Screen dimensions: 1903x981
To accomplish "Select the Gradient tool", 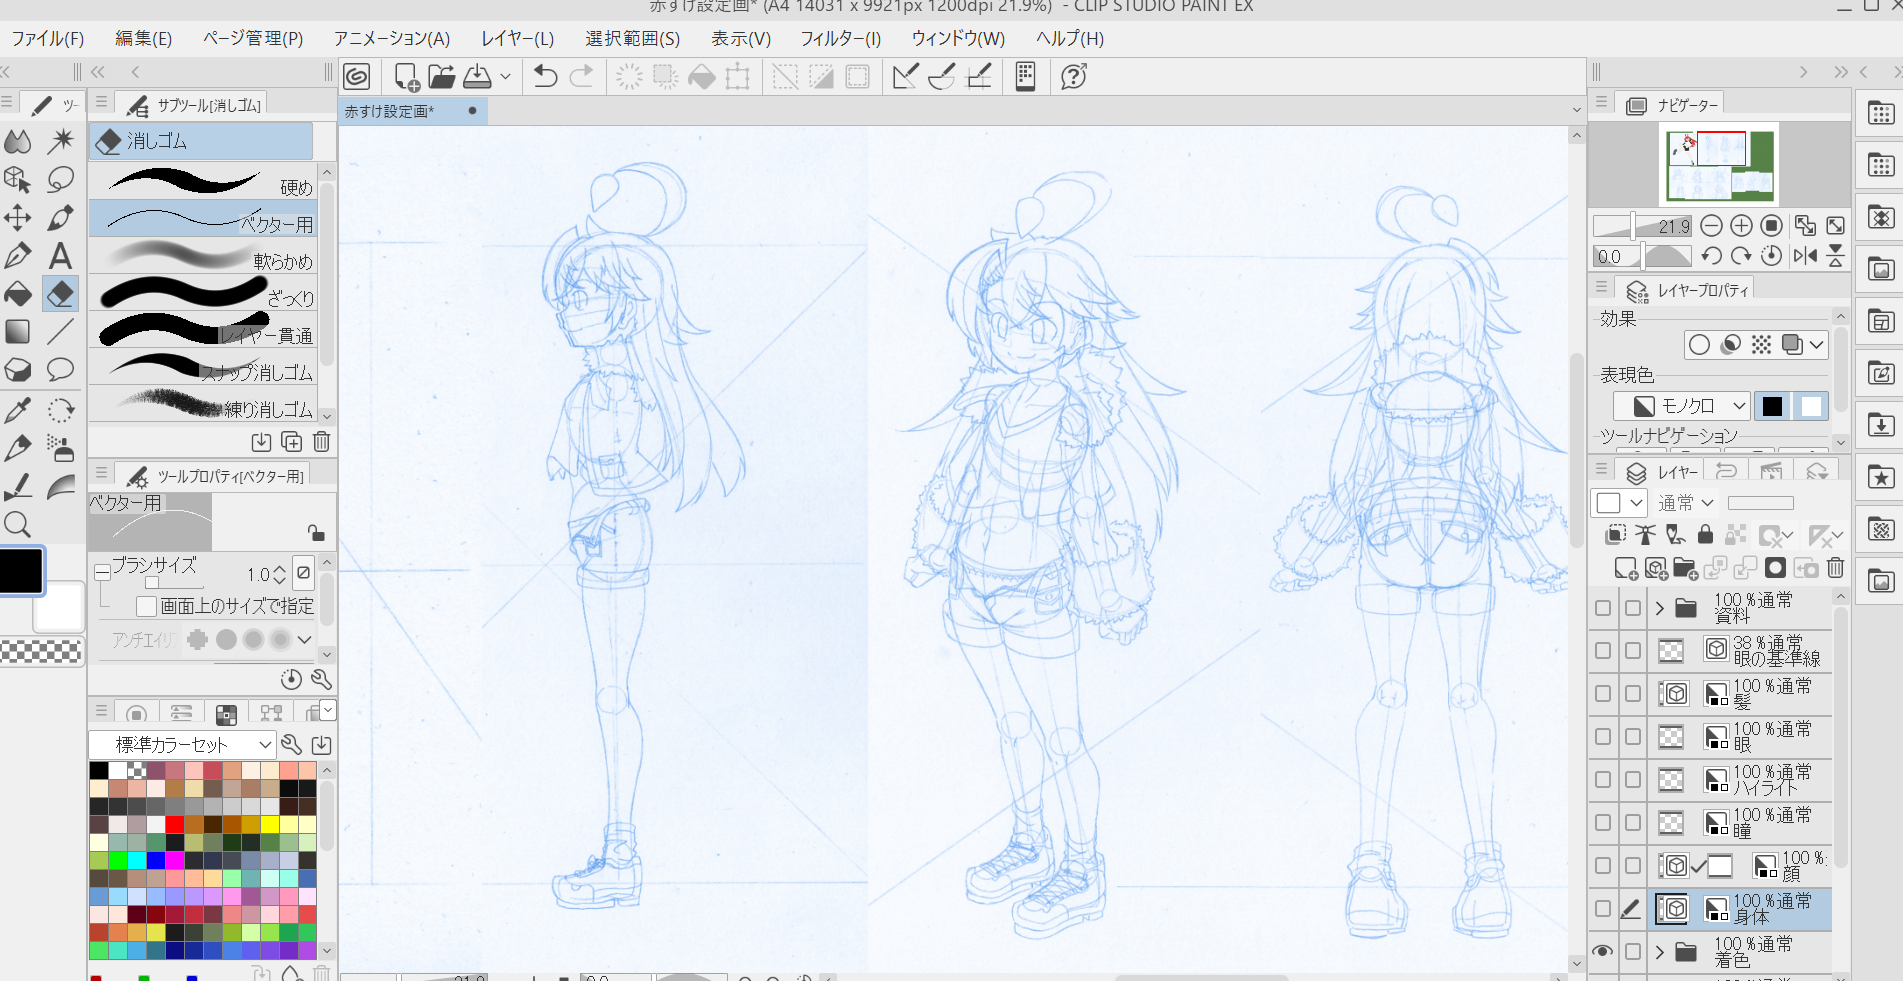I will tap(18, 332).
